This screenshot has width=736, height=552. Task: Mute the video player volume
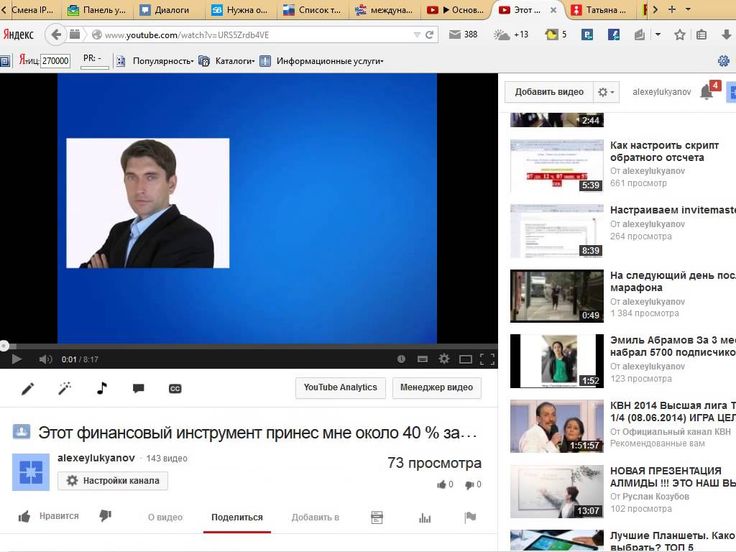coord(45,359)
